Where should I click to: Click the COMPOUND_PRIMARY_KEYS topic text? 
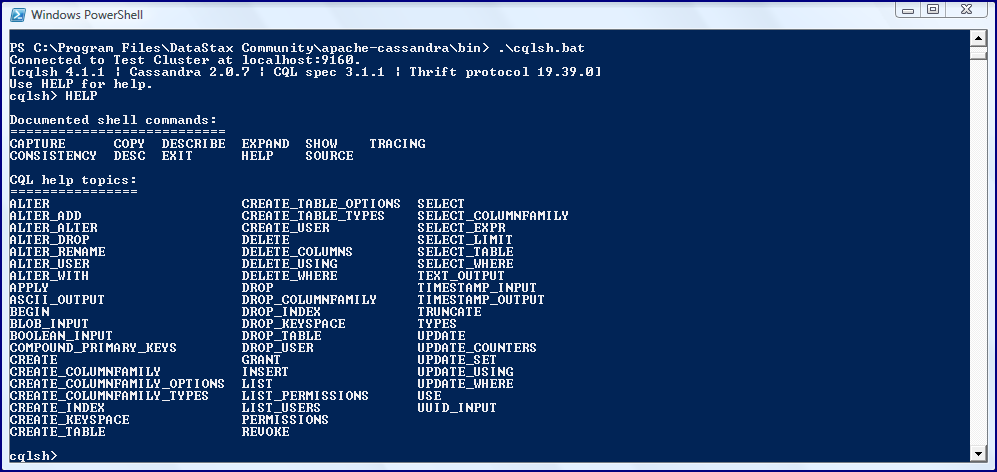[93, 348]
